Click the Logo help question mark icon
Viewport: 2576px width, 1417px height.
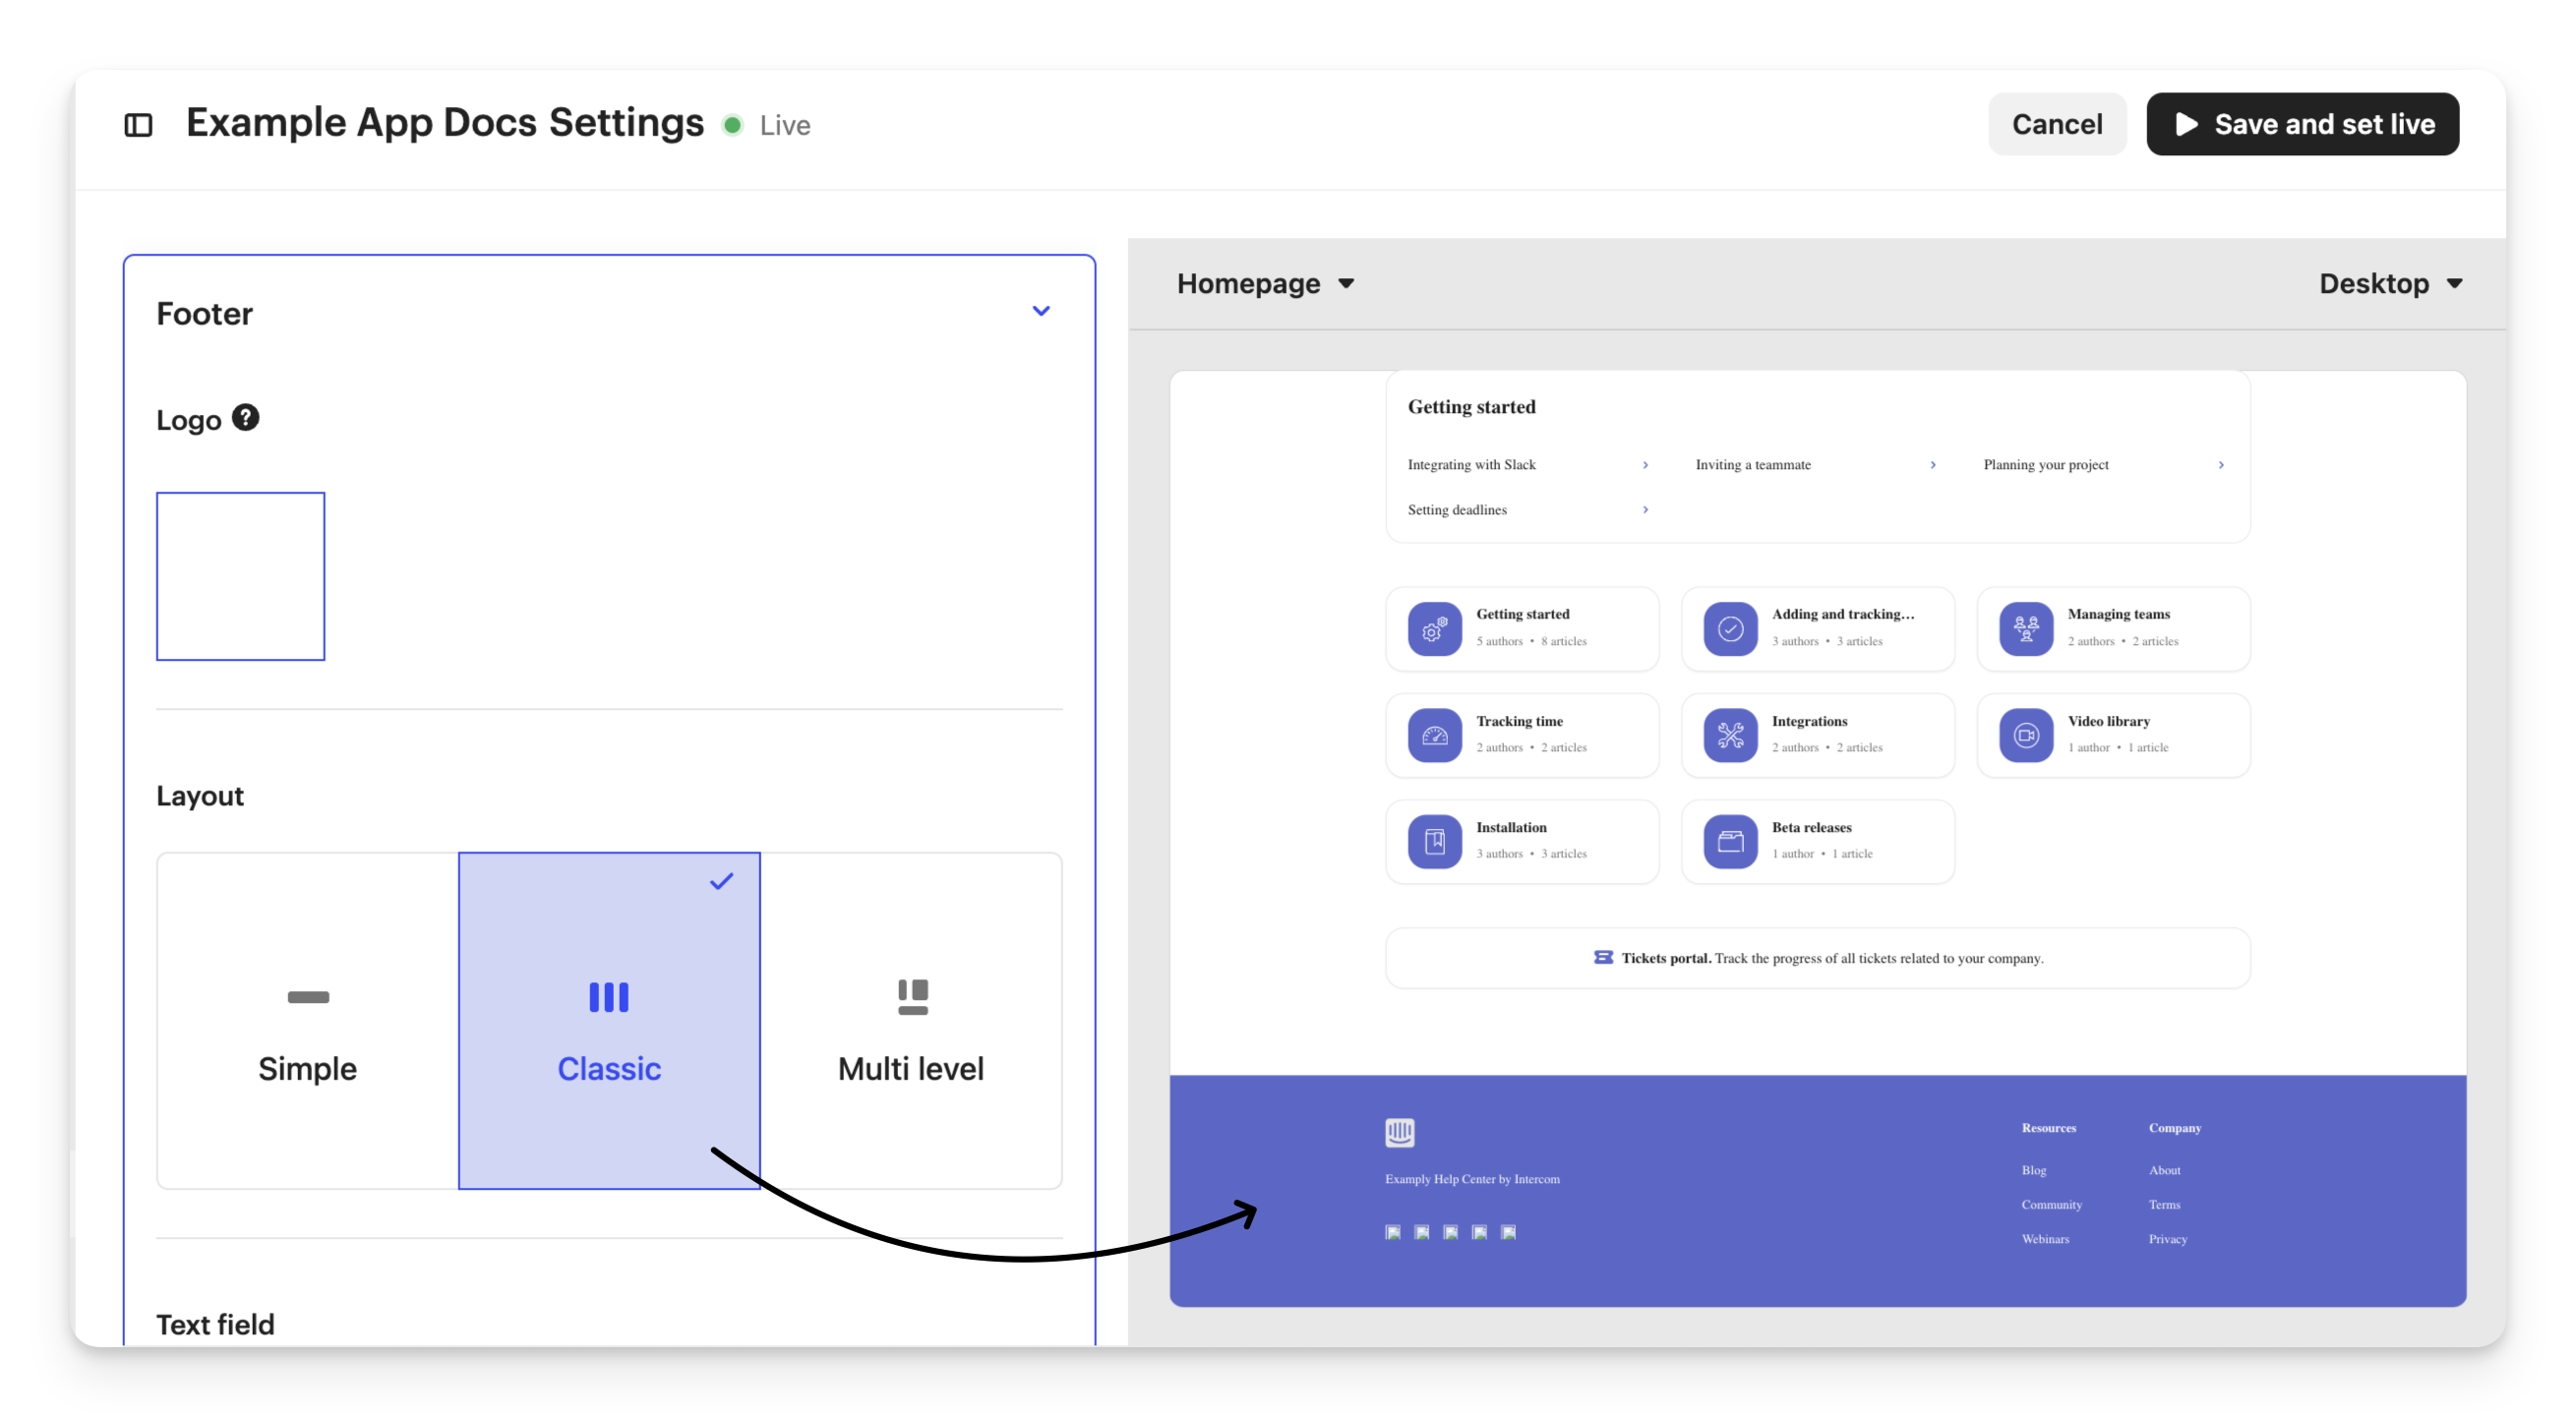click(245, 418)
